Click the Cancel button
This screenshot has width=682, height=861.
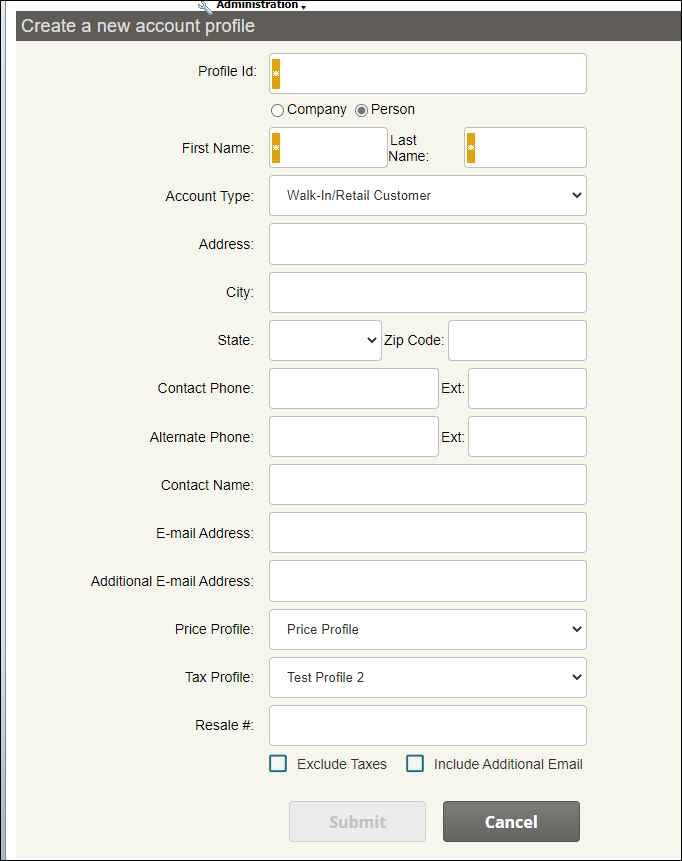pyautogui.click(x=511, y=822)
